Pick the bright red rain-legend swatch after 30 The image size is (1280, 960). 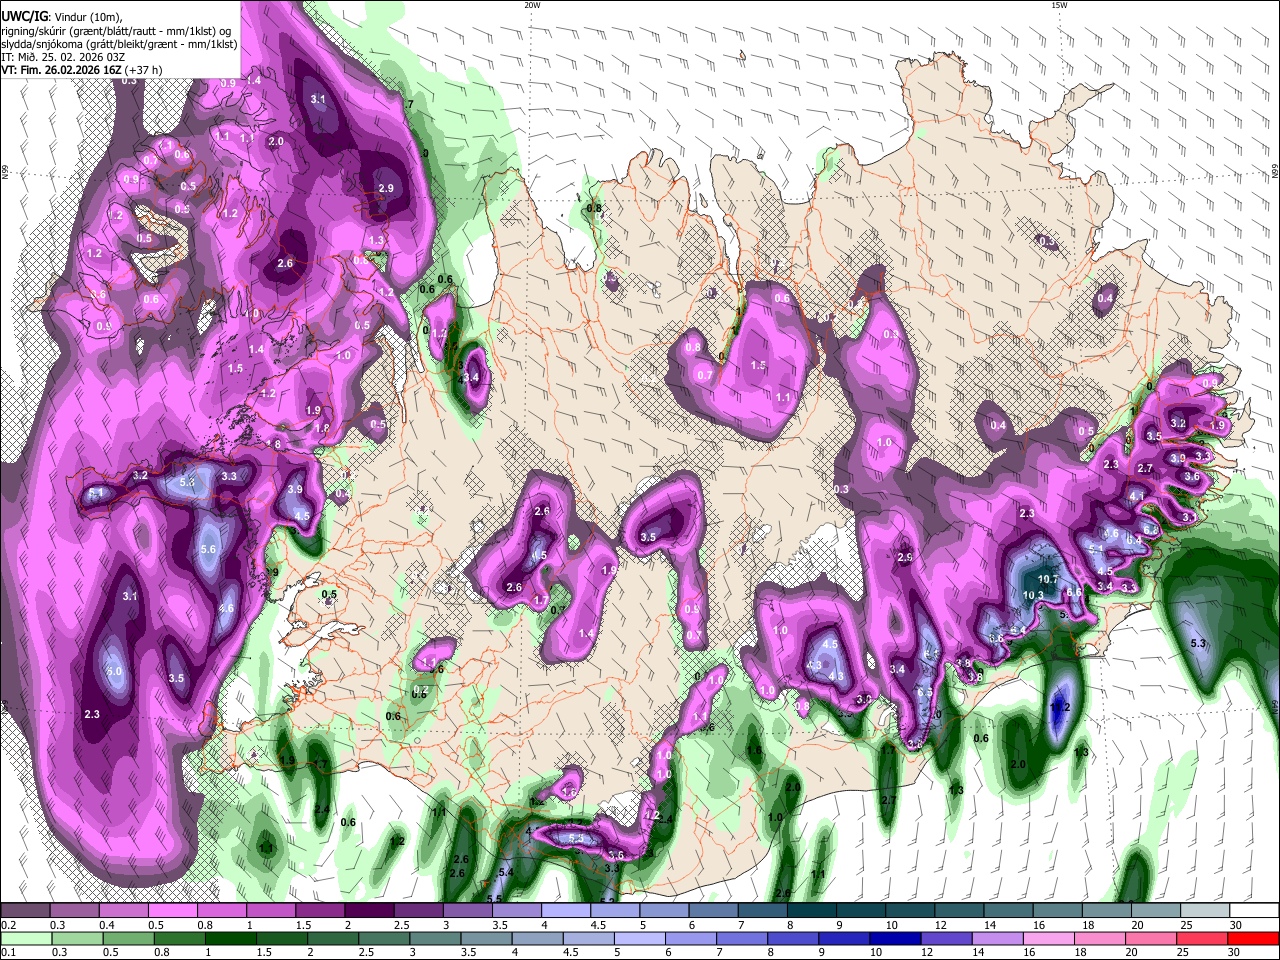point(1255,938)
